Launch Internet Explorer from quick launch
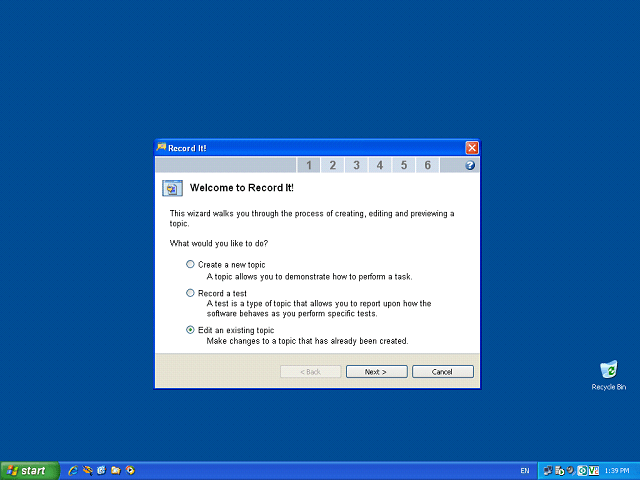640x480 pixels. click(73, 471)
